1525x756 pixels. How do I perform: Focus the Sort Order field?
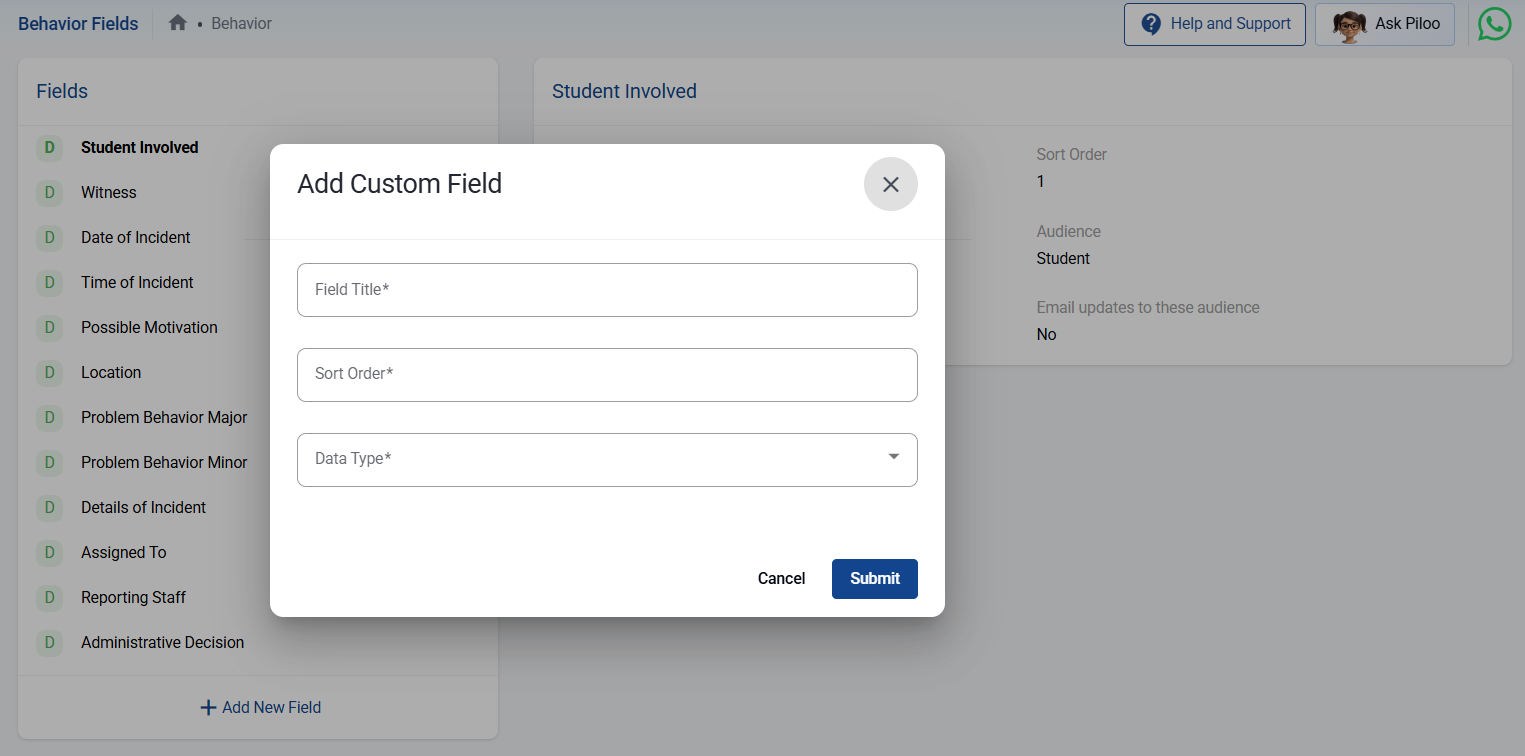click(x=607, y=375)
